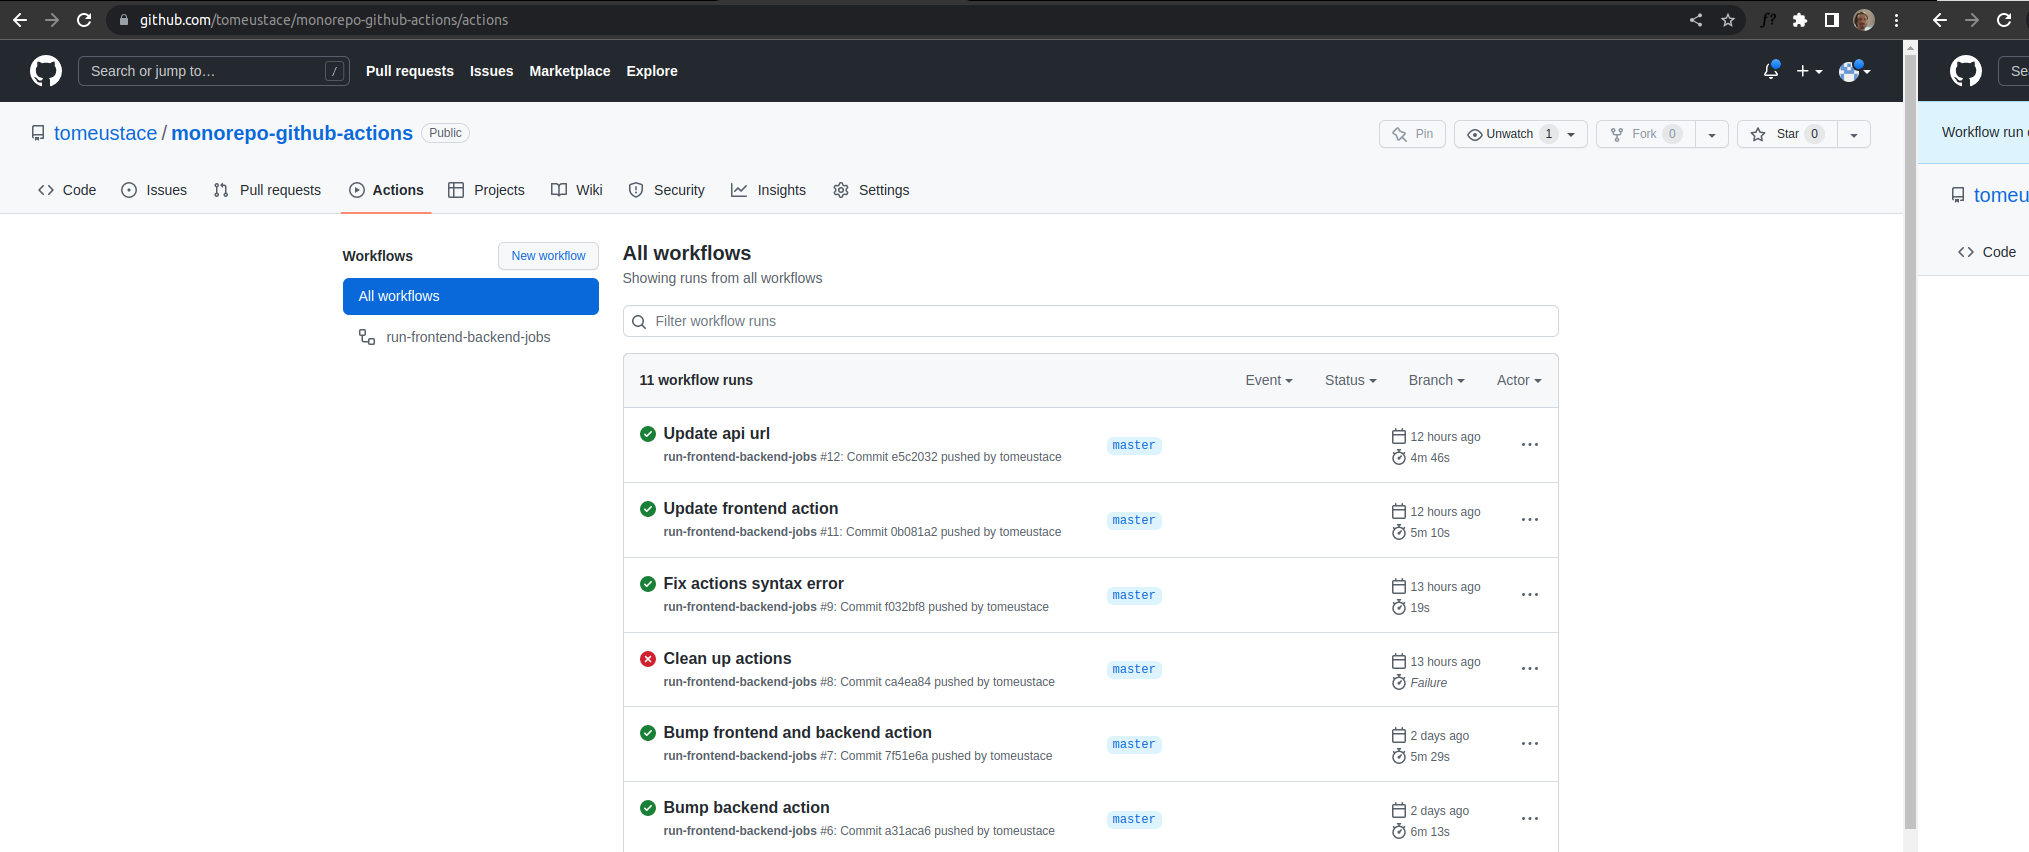Screen dimensions: 2029x852
Task: Reload the page in the right browser window
Action: 2004,20
